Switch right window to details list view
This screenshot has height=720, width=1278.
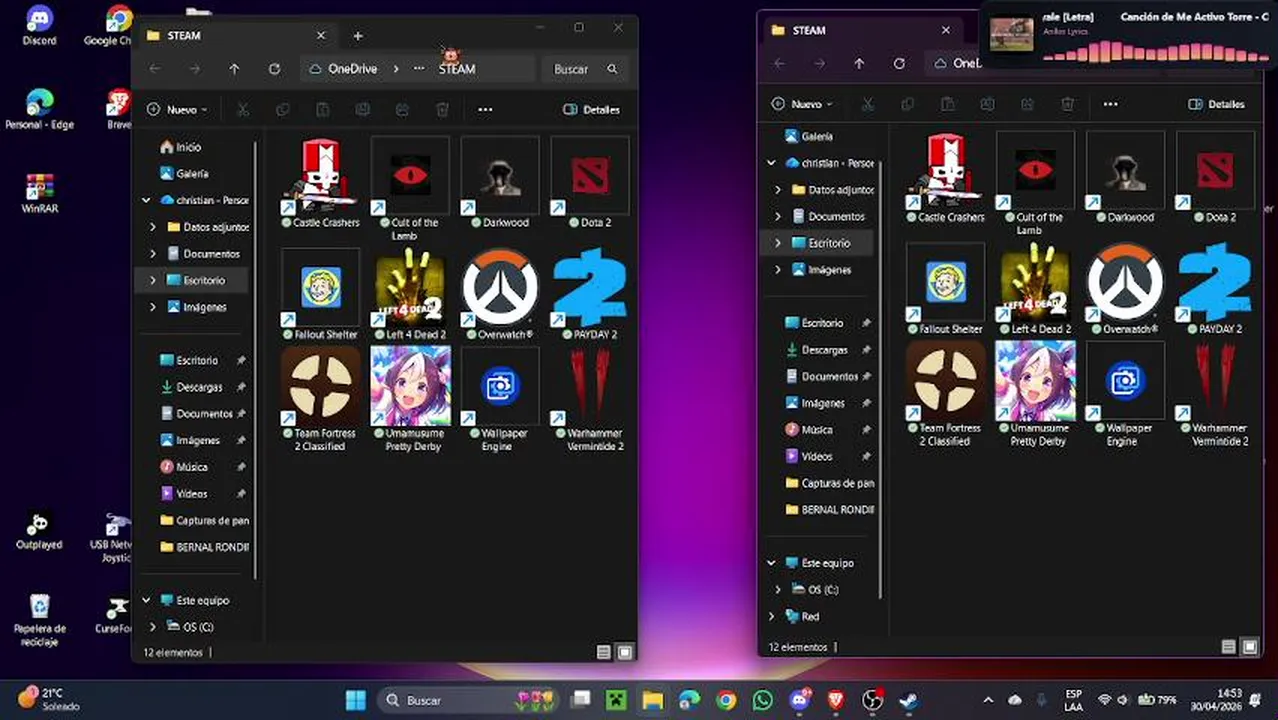(x=1228, y=647)
